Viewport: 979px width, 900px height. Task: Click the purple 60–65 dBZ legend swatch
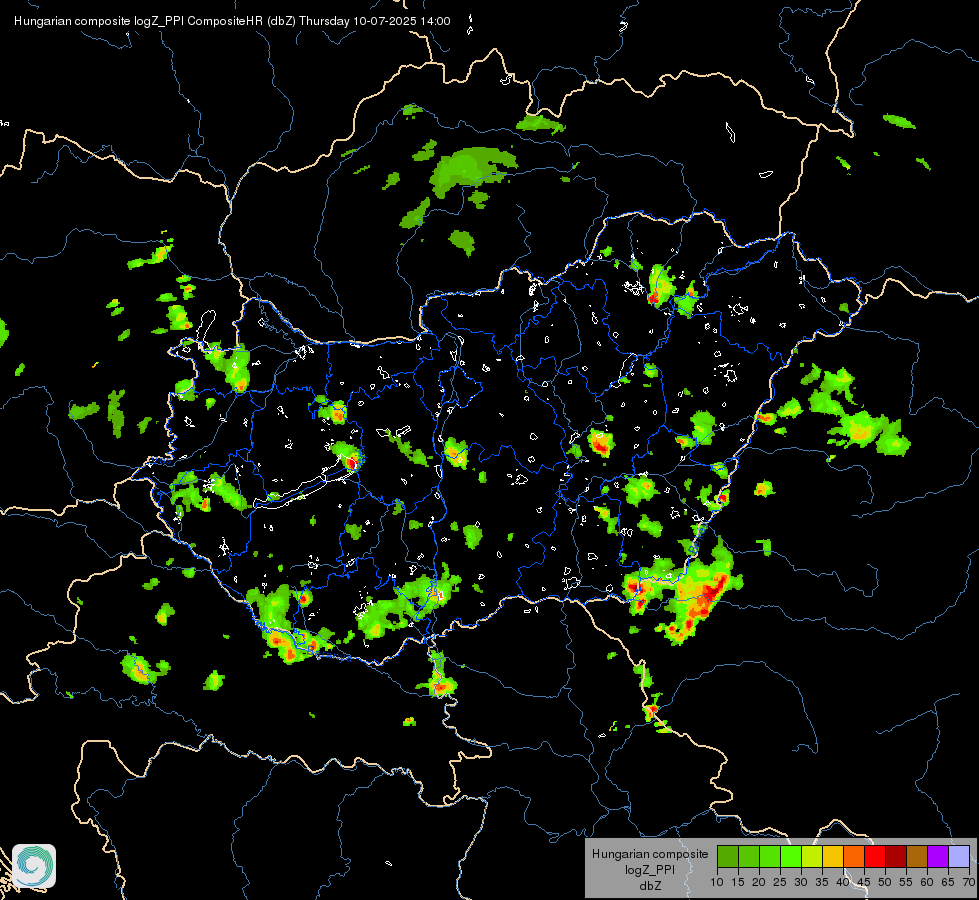(938, 856)
